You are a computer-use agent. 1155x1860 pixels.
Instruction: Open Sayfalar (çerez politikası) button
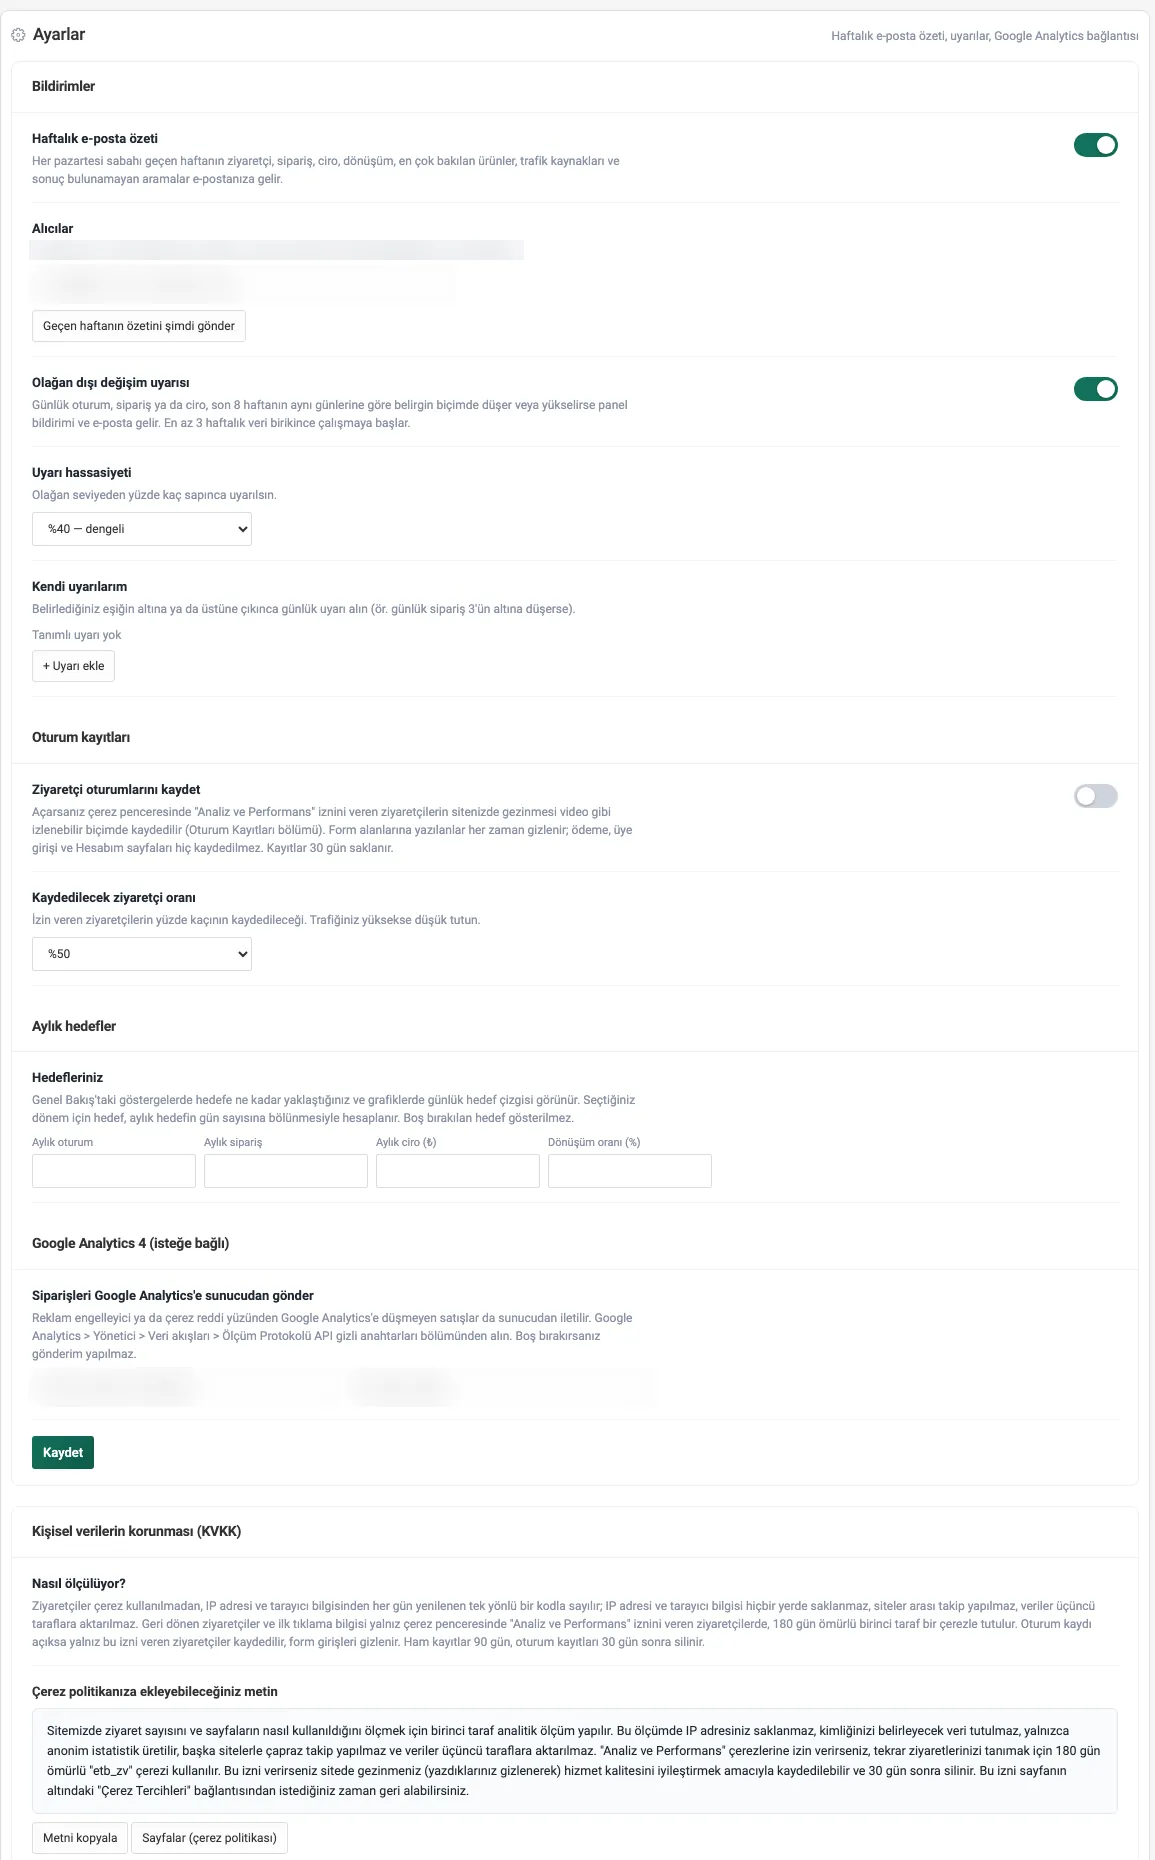click(x=209, y=1838)
